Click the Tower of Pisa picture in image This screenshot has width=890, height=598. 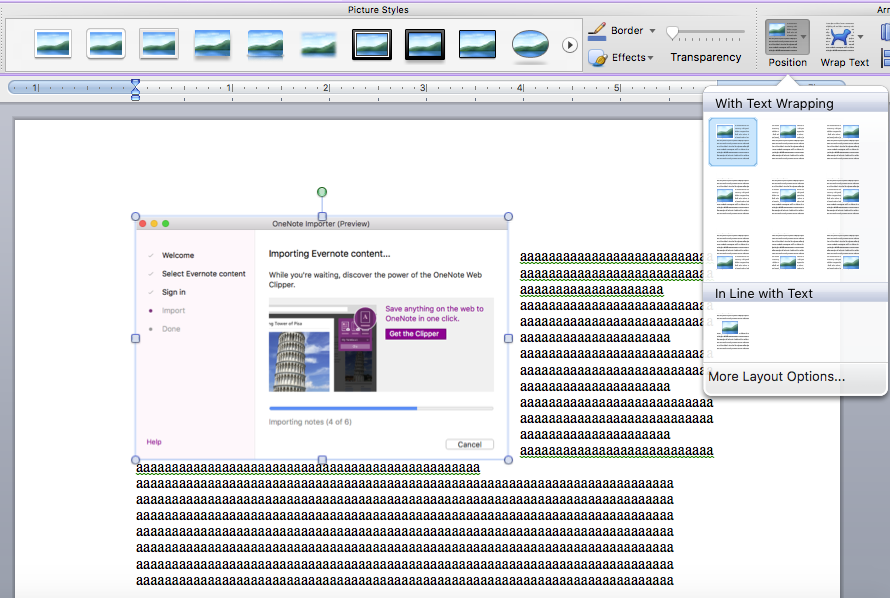(299, 361)
